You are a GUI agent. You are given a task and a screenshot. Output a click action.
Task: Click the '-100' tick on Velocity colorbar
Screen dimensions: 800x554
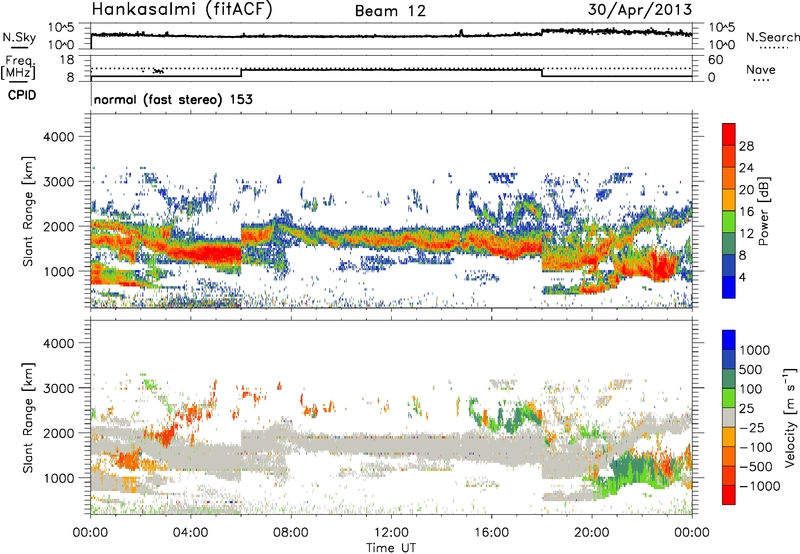(756, 447)
